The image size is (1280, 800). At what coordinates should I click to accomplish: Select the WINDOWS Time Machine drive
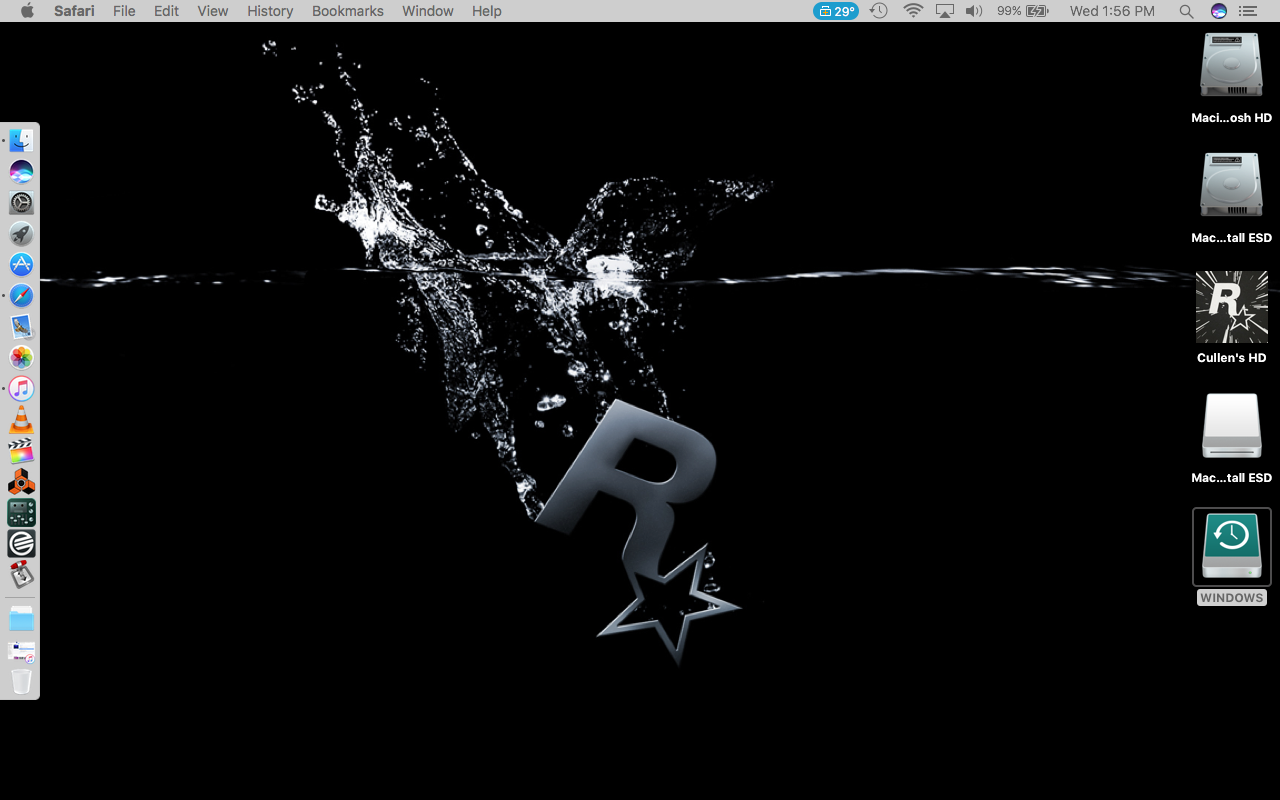1231,546
